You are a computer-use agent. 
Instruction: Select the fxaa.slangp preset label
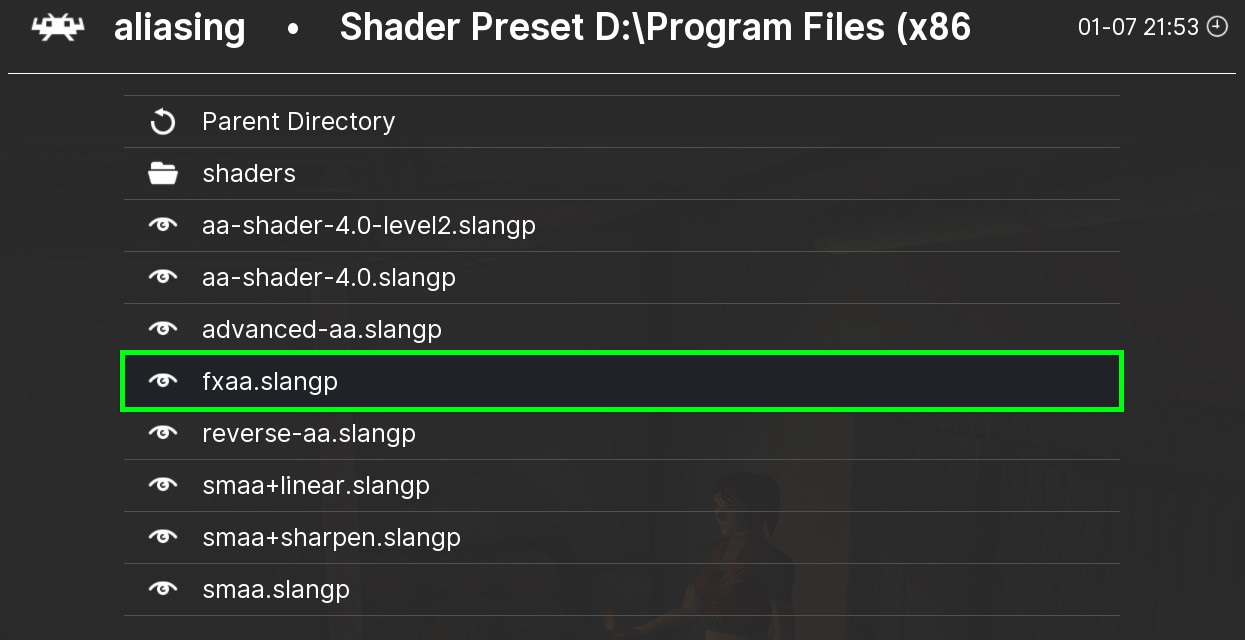(270, 382)
